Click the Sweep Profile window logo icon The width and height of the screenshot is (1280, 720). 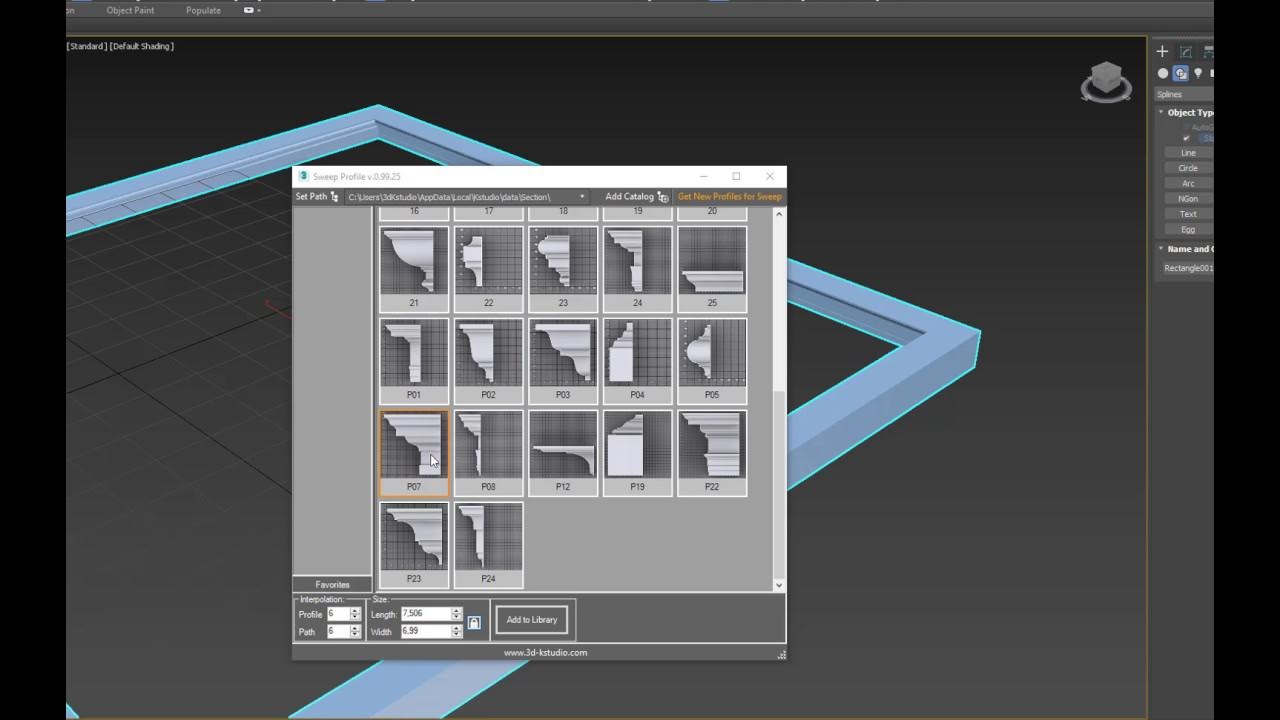pyautogui.click(x=304, y=176)
